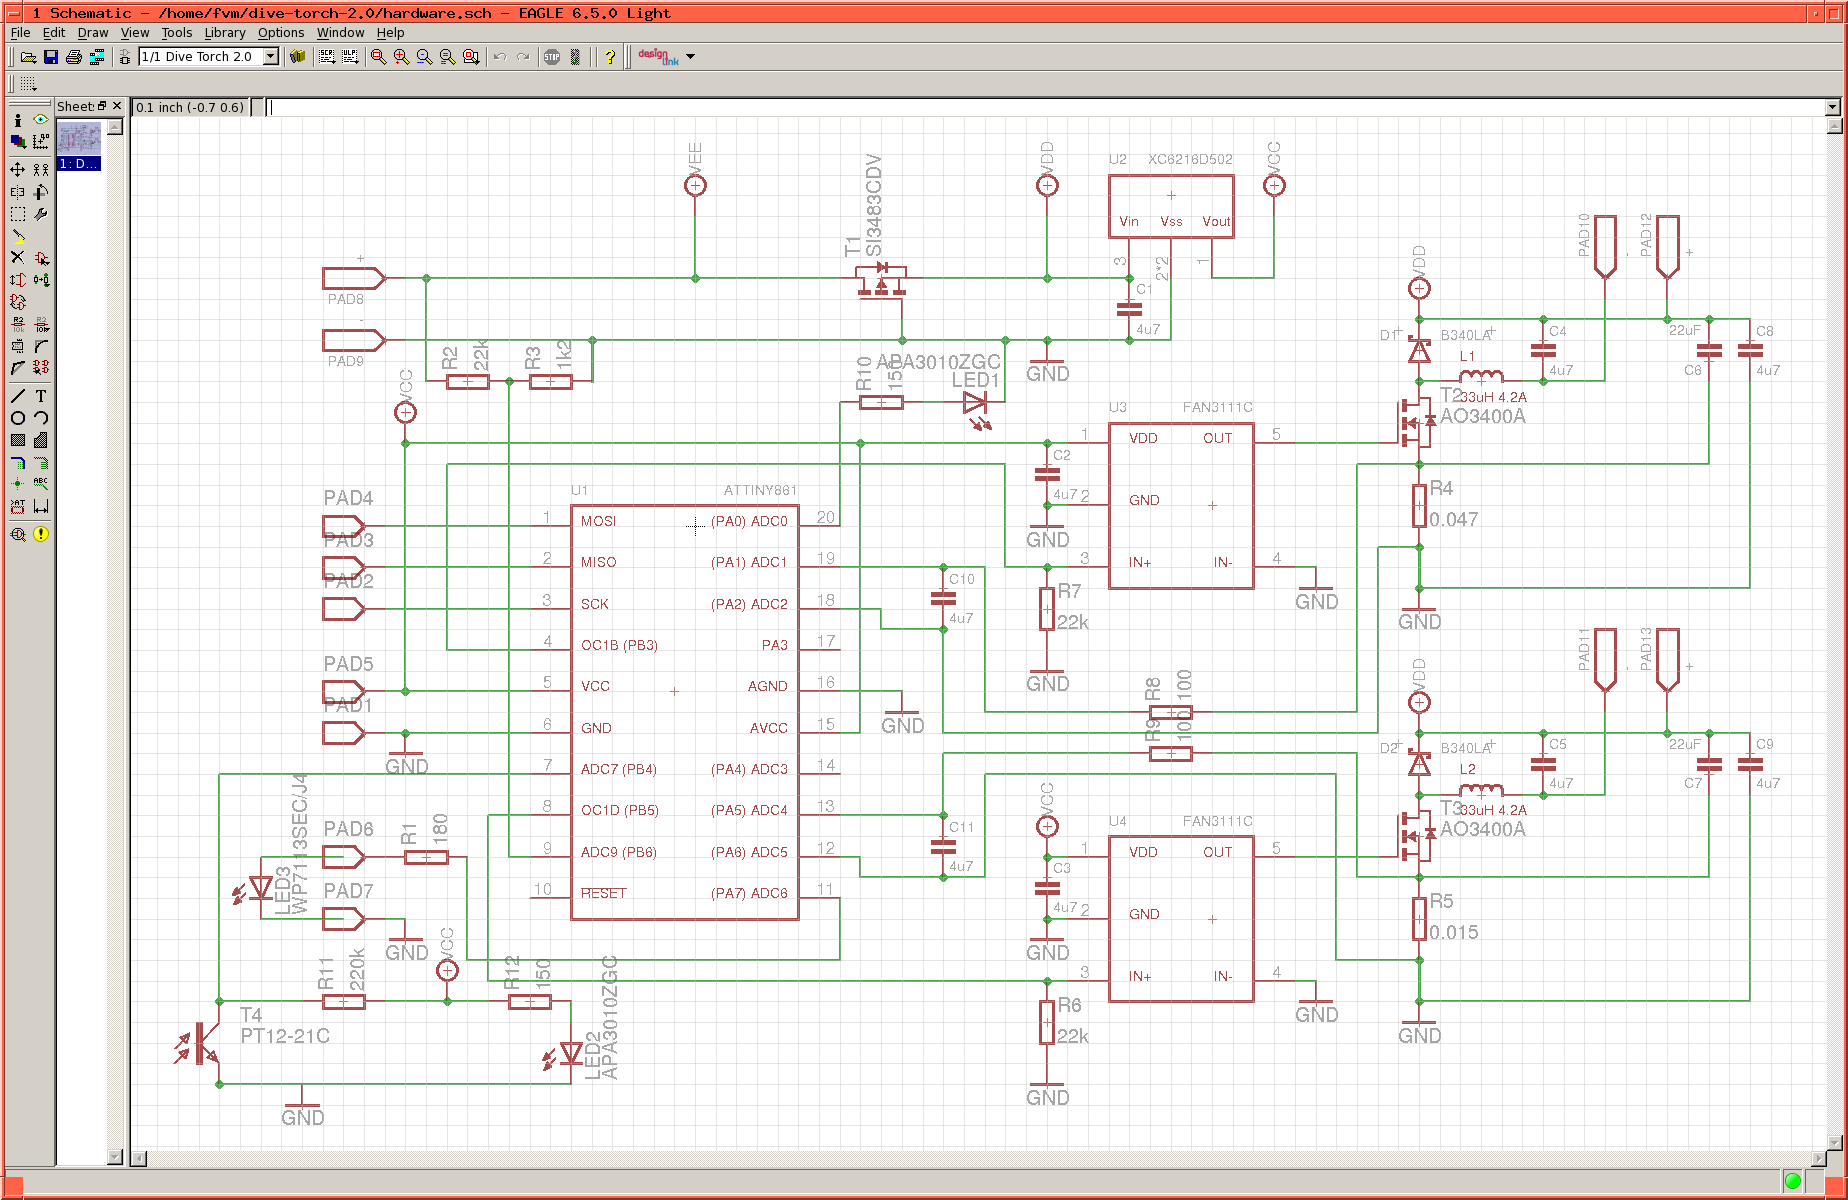Select the Arc drawing tool
This screenshot has width=1848, height=1200.
click(41, 418)
